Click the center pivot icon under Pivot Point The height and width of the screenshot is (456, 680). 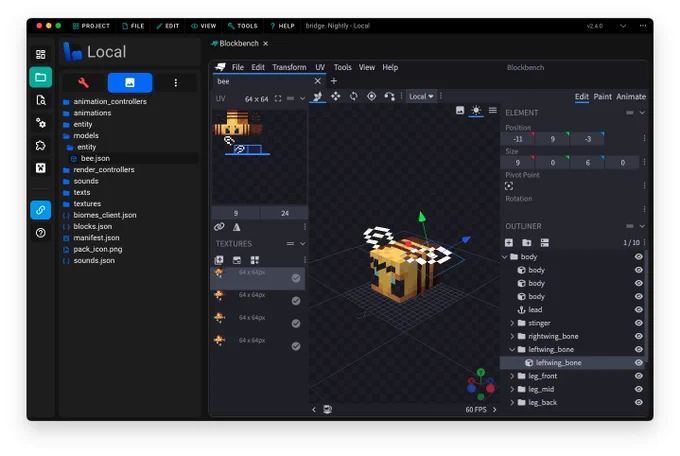509,186
